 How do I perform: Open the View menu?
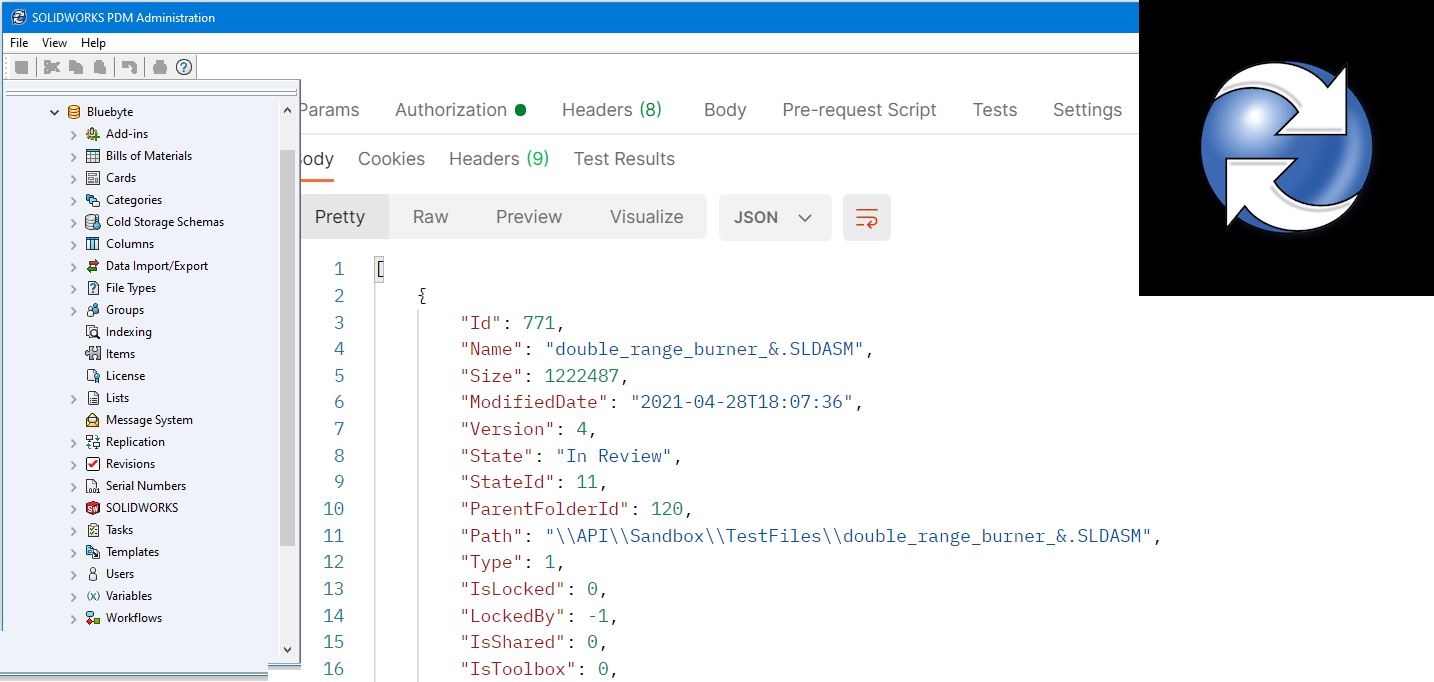point(54,43)
